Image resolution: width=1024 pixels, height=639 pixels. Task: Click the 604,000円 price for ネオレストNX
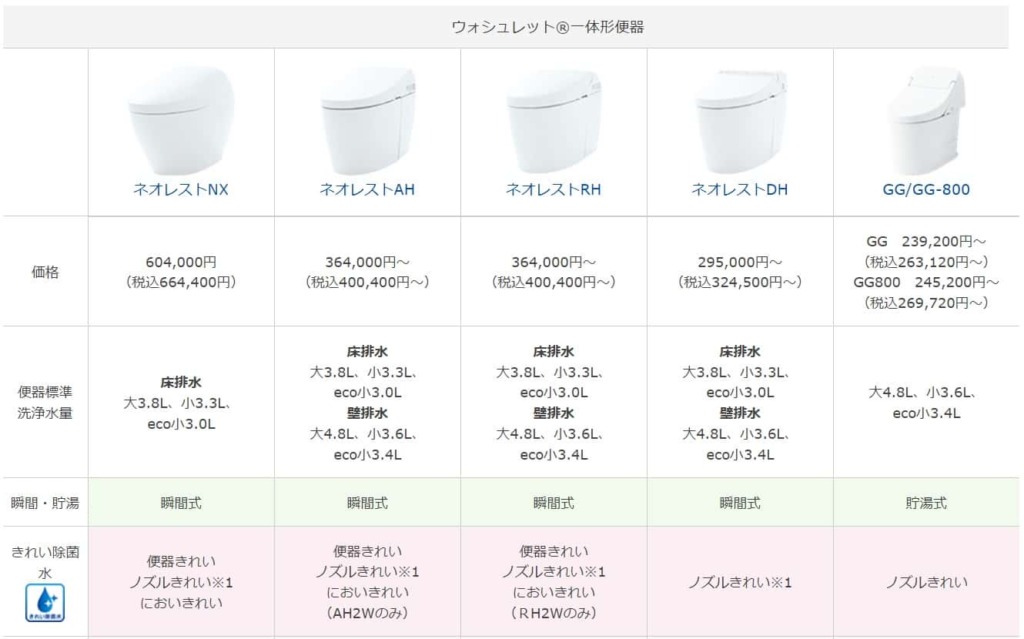[181, 262]
